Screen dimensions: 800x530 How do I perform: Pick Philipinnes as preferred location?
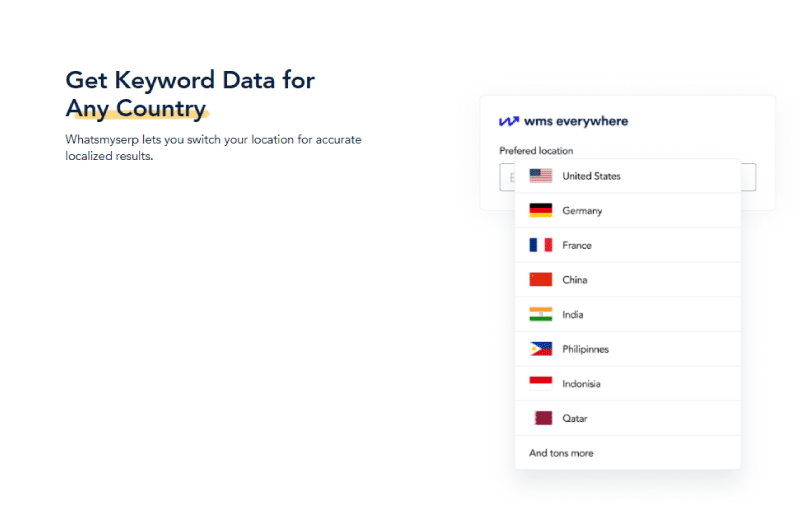click(x=628, y=349)
